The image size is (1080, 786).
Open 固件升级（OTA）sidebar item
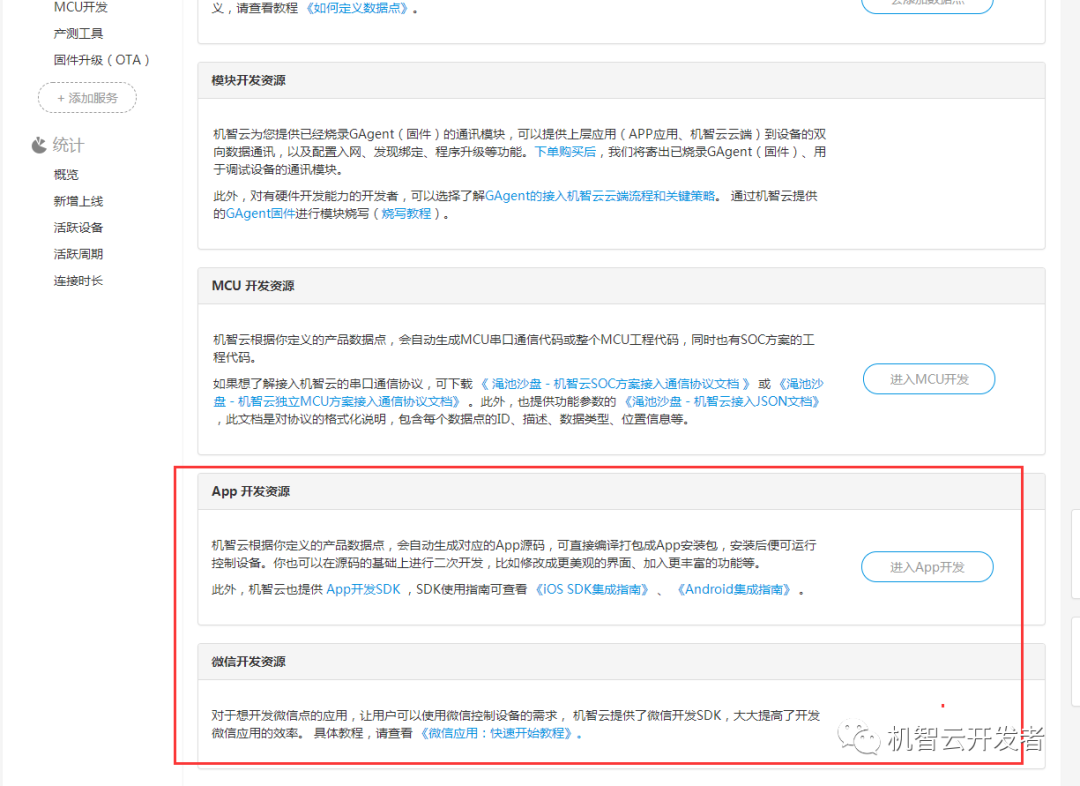point(102,60)
